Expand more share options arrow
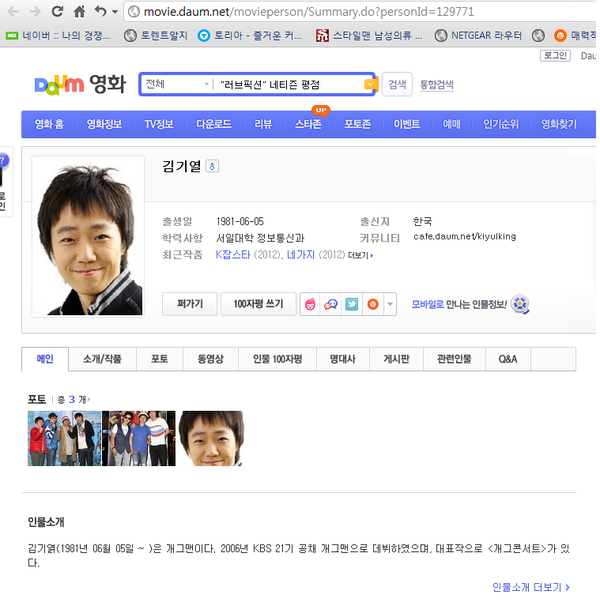 (x=390, y=304)
